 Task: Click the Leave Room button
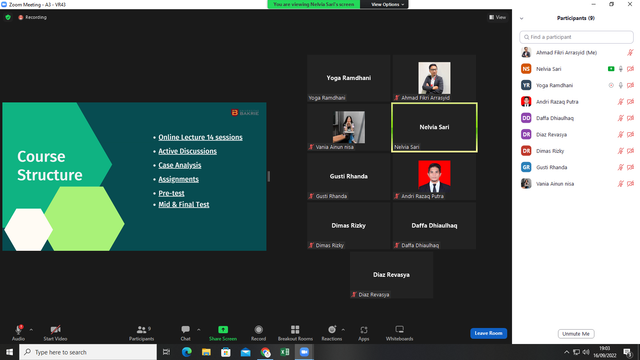click(489, 333)
